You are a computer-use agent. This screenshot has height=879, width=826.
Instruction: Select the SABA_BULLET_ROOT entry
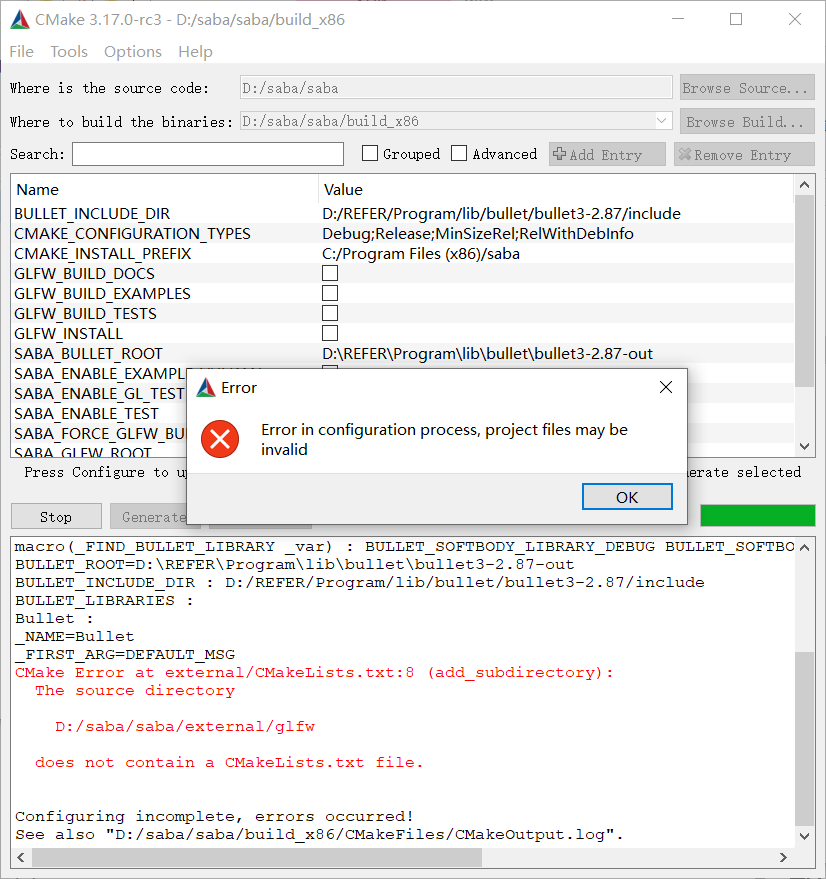click(88, 354)
